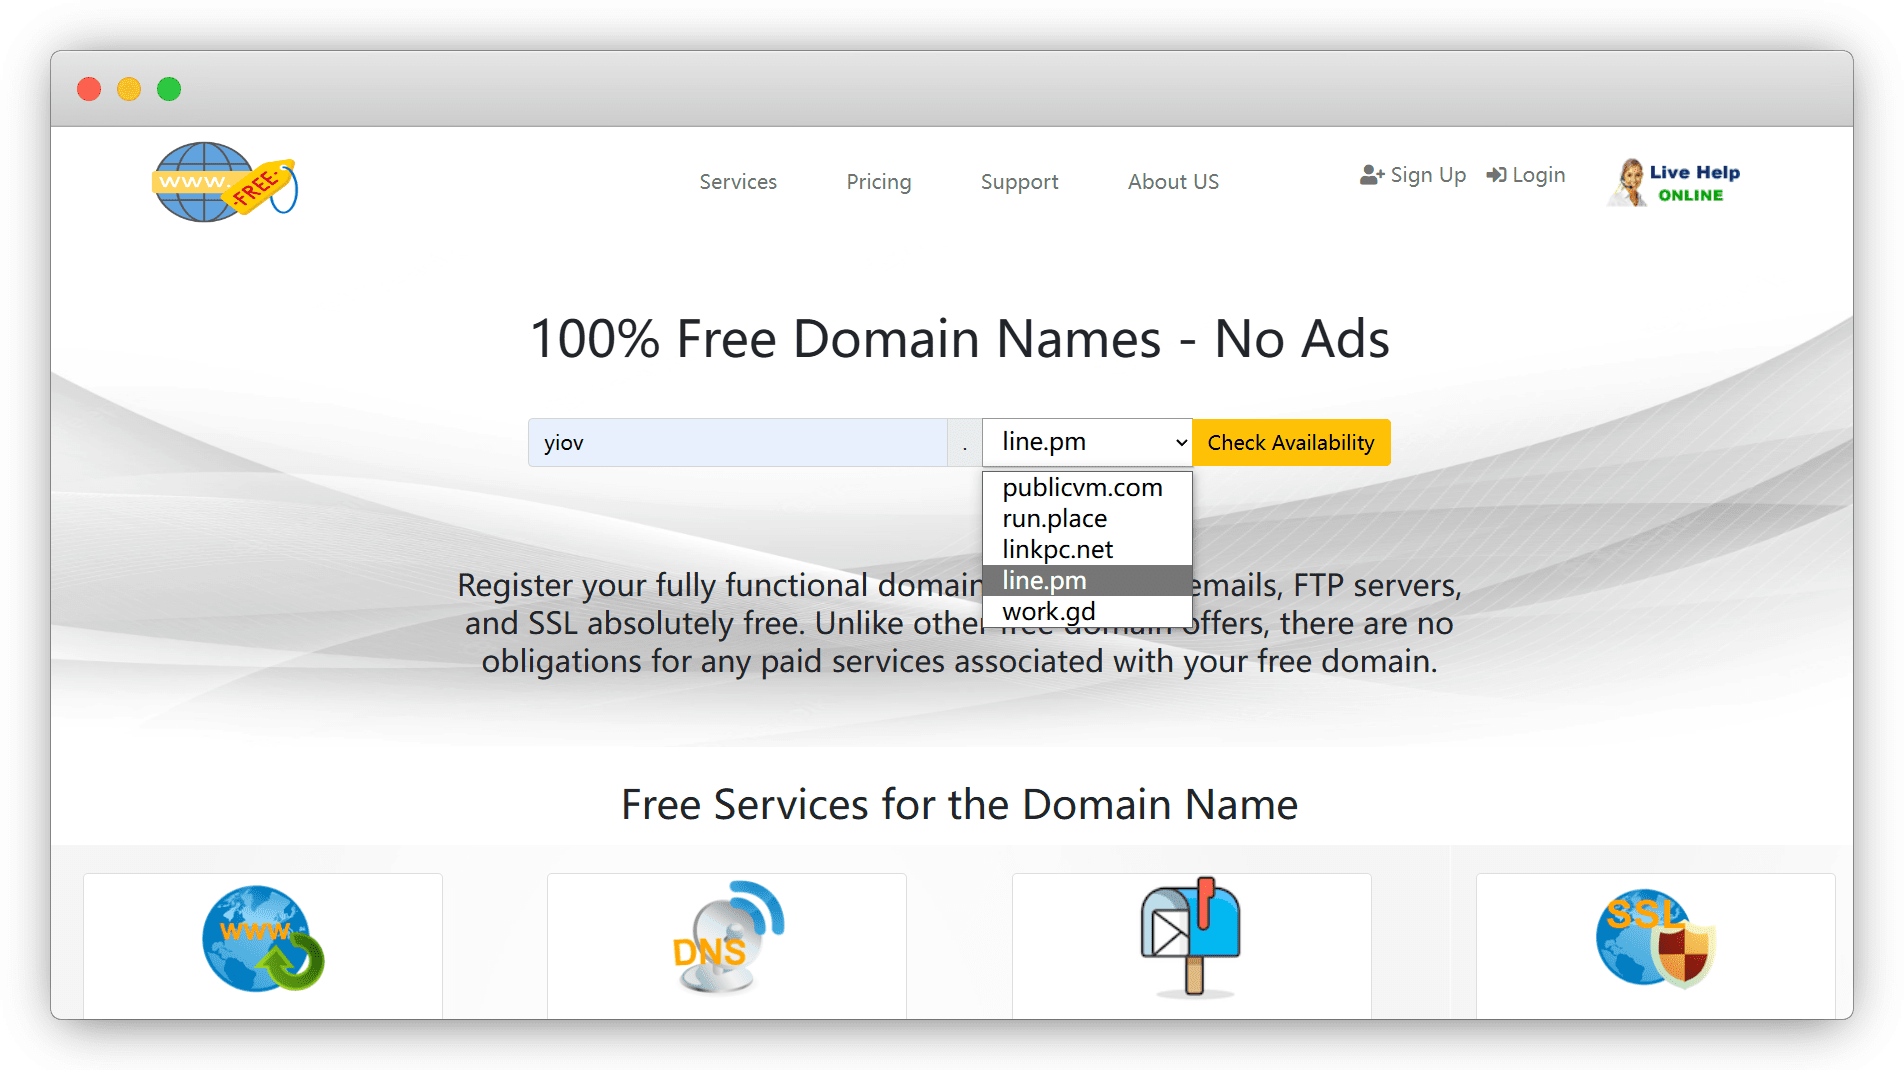Focus the domain name input containing yiov

tap(737, 442)
